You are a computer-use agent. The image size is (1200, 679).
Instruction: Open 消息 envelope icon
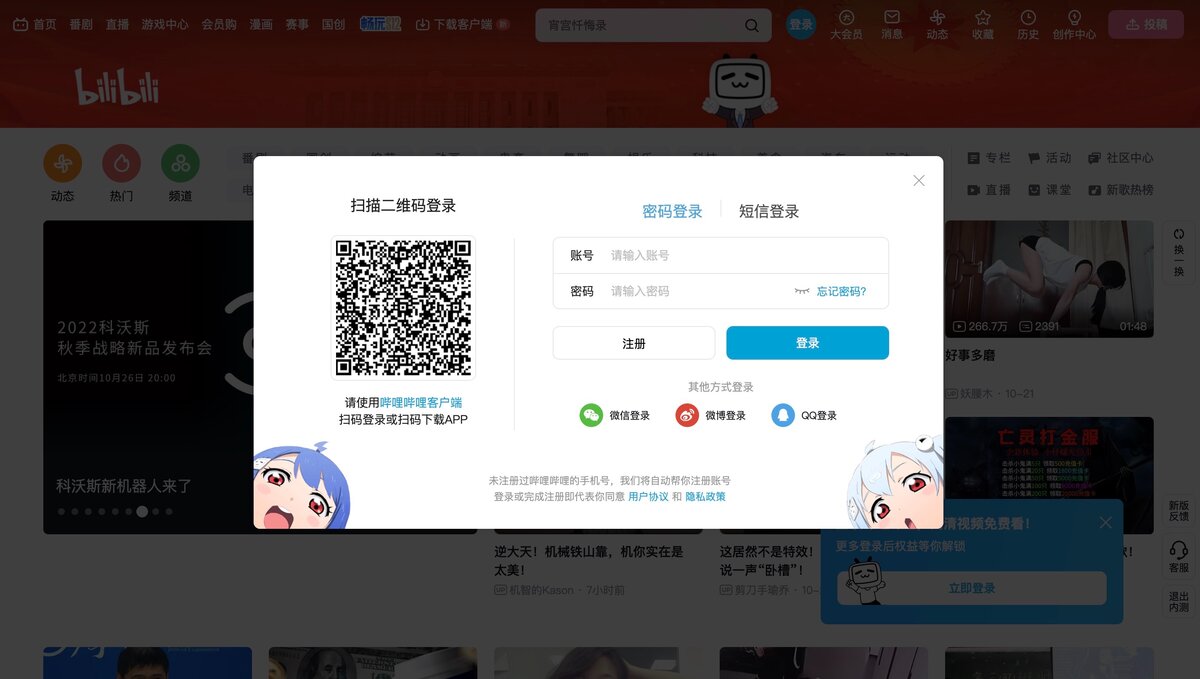(892, 17)
